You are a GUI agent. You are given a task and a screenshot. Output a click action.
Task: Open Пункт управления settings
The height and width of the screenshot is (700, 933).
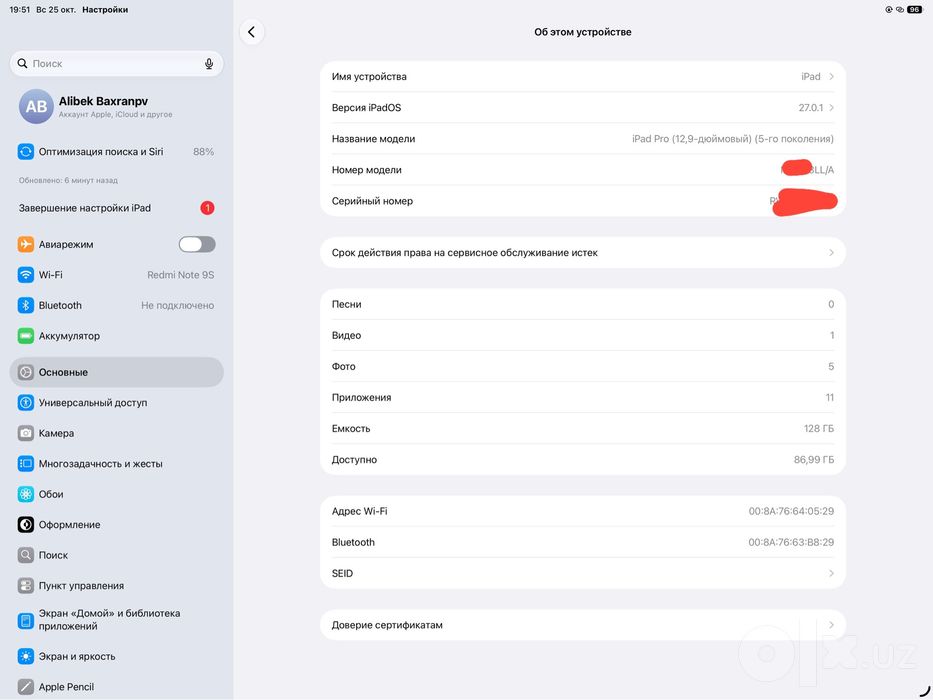click(x=117, y=586)
